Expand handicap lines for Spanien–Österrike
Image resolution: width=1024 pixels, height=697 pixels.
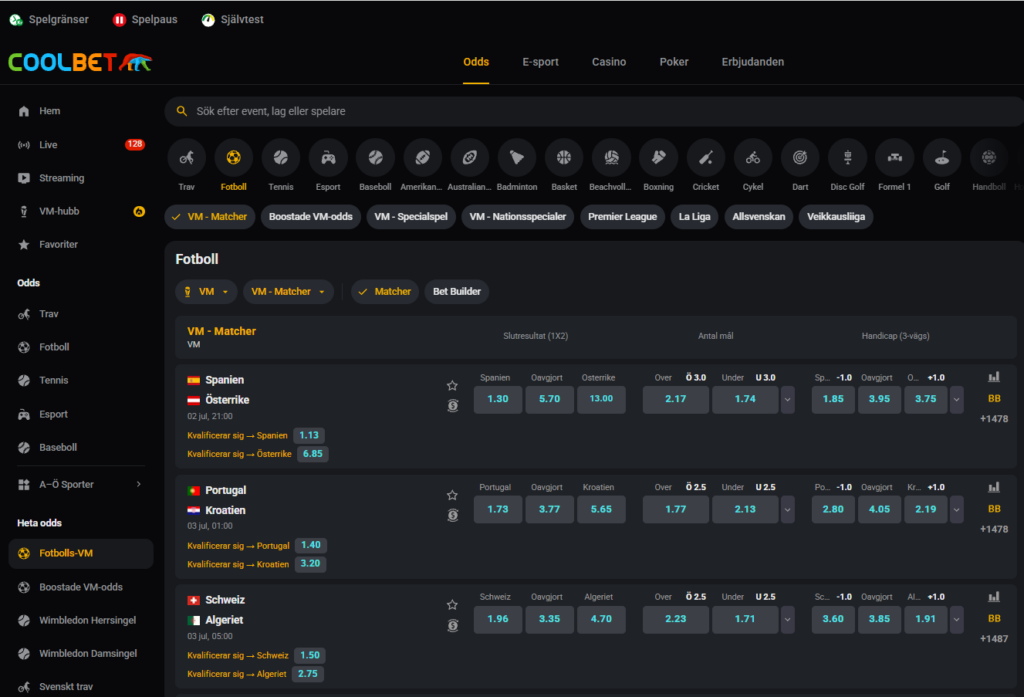[956, 399]
